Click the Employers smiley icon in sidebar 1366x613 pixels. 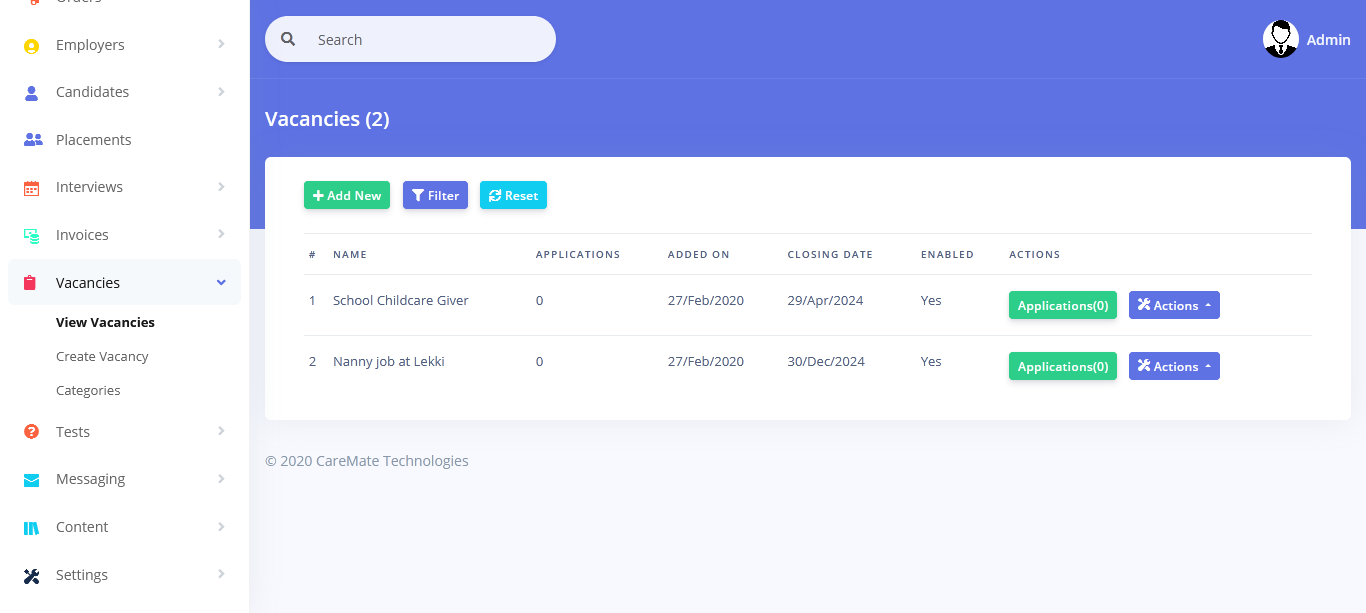pos(31,45)
